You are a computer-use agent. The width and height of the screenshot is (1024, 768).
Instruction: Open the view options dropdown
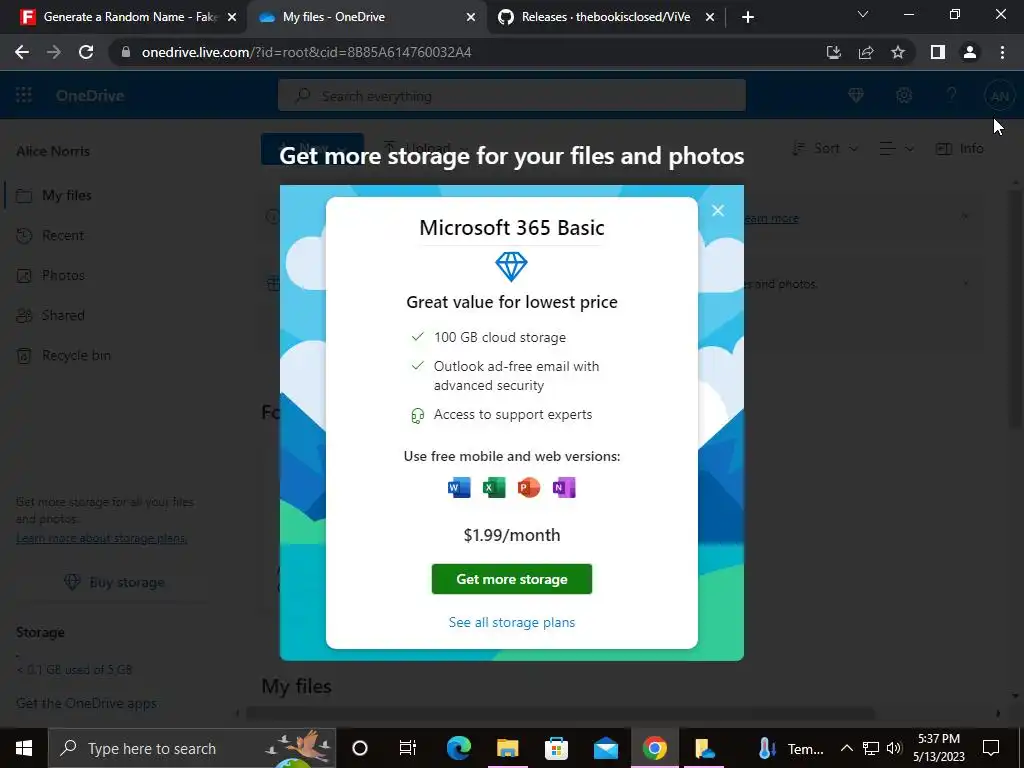point(896,149)
